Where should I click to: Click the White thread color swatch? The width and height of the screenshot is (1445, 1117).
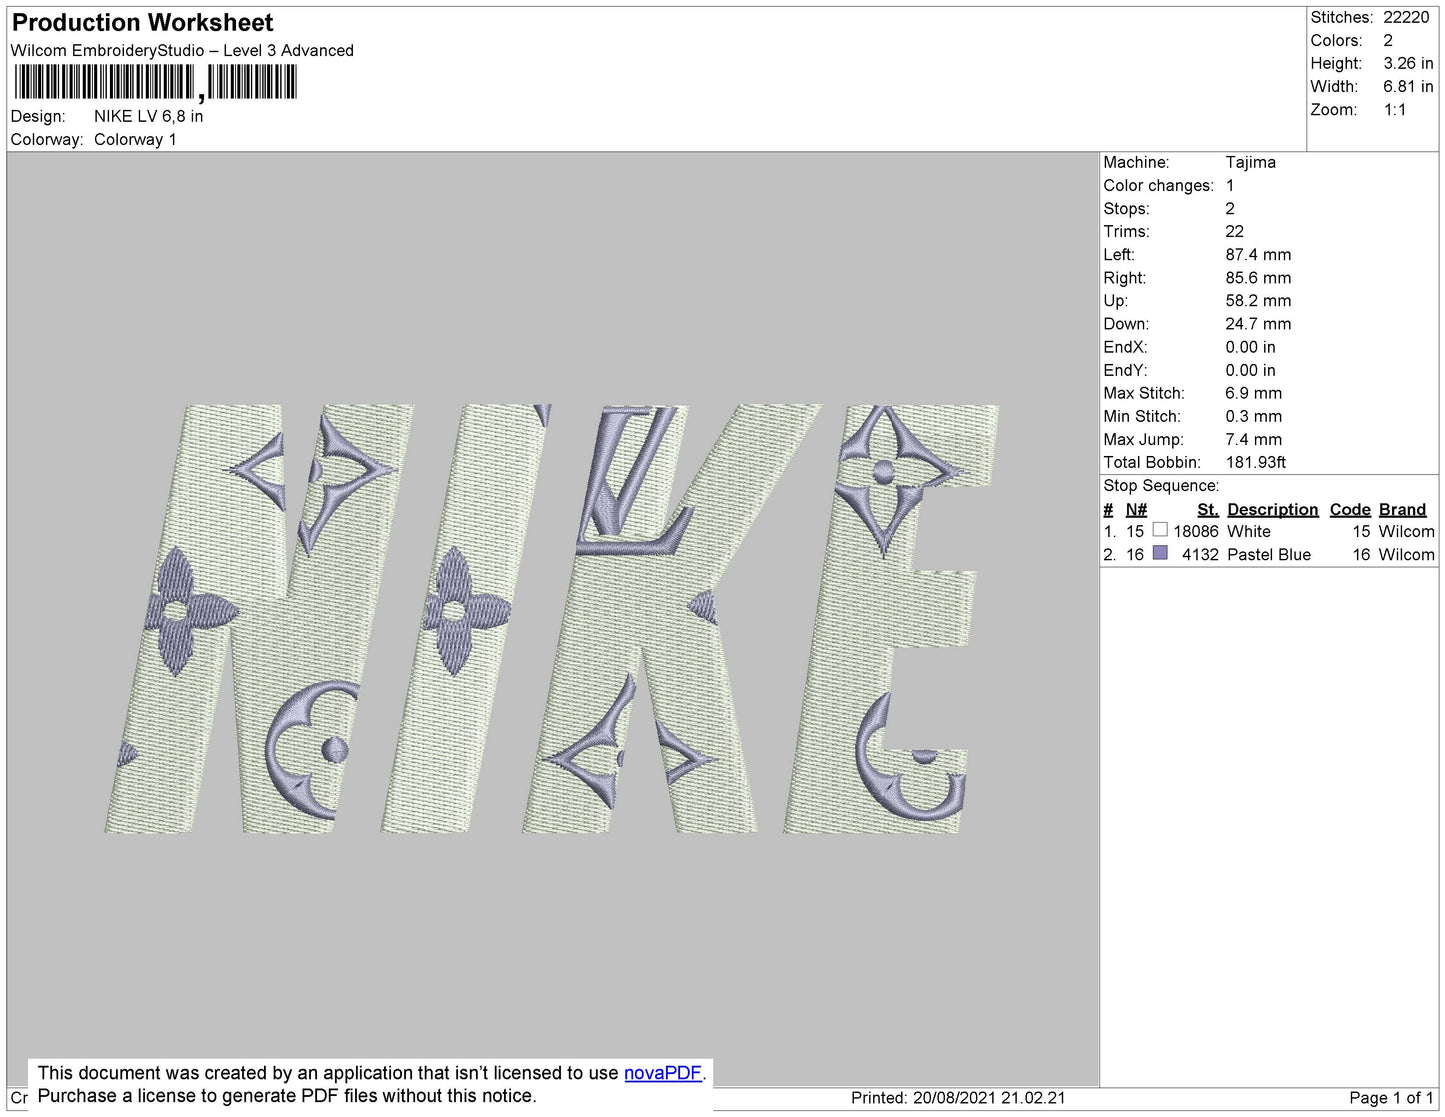coord(1160,530)
